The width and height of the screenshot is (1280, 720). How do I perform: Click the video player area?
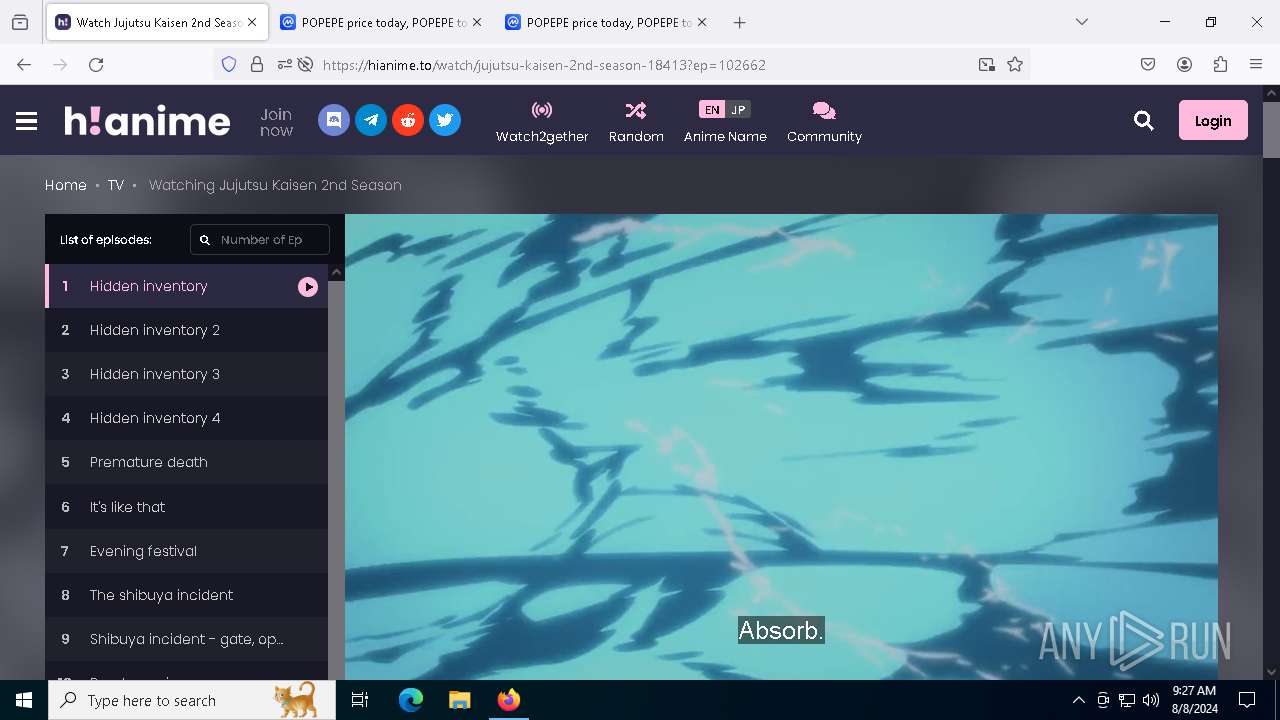pos(781,447)
